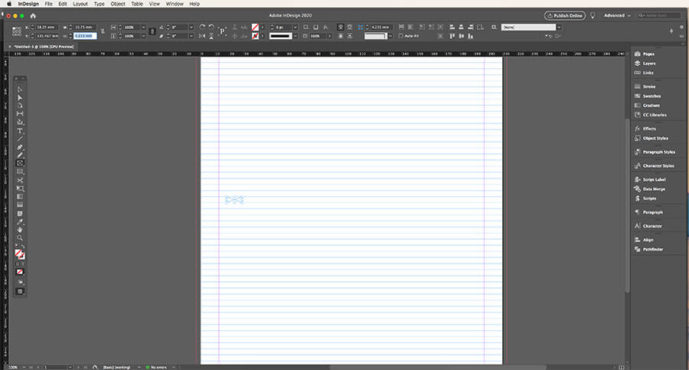The width and height of the screenshot is (689, 370).
Task: Open the Window menu
Action: coord(174,4)
